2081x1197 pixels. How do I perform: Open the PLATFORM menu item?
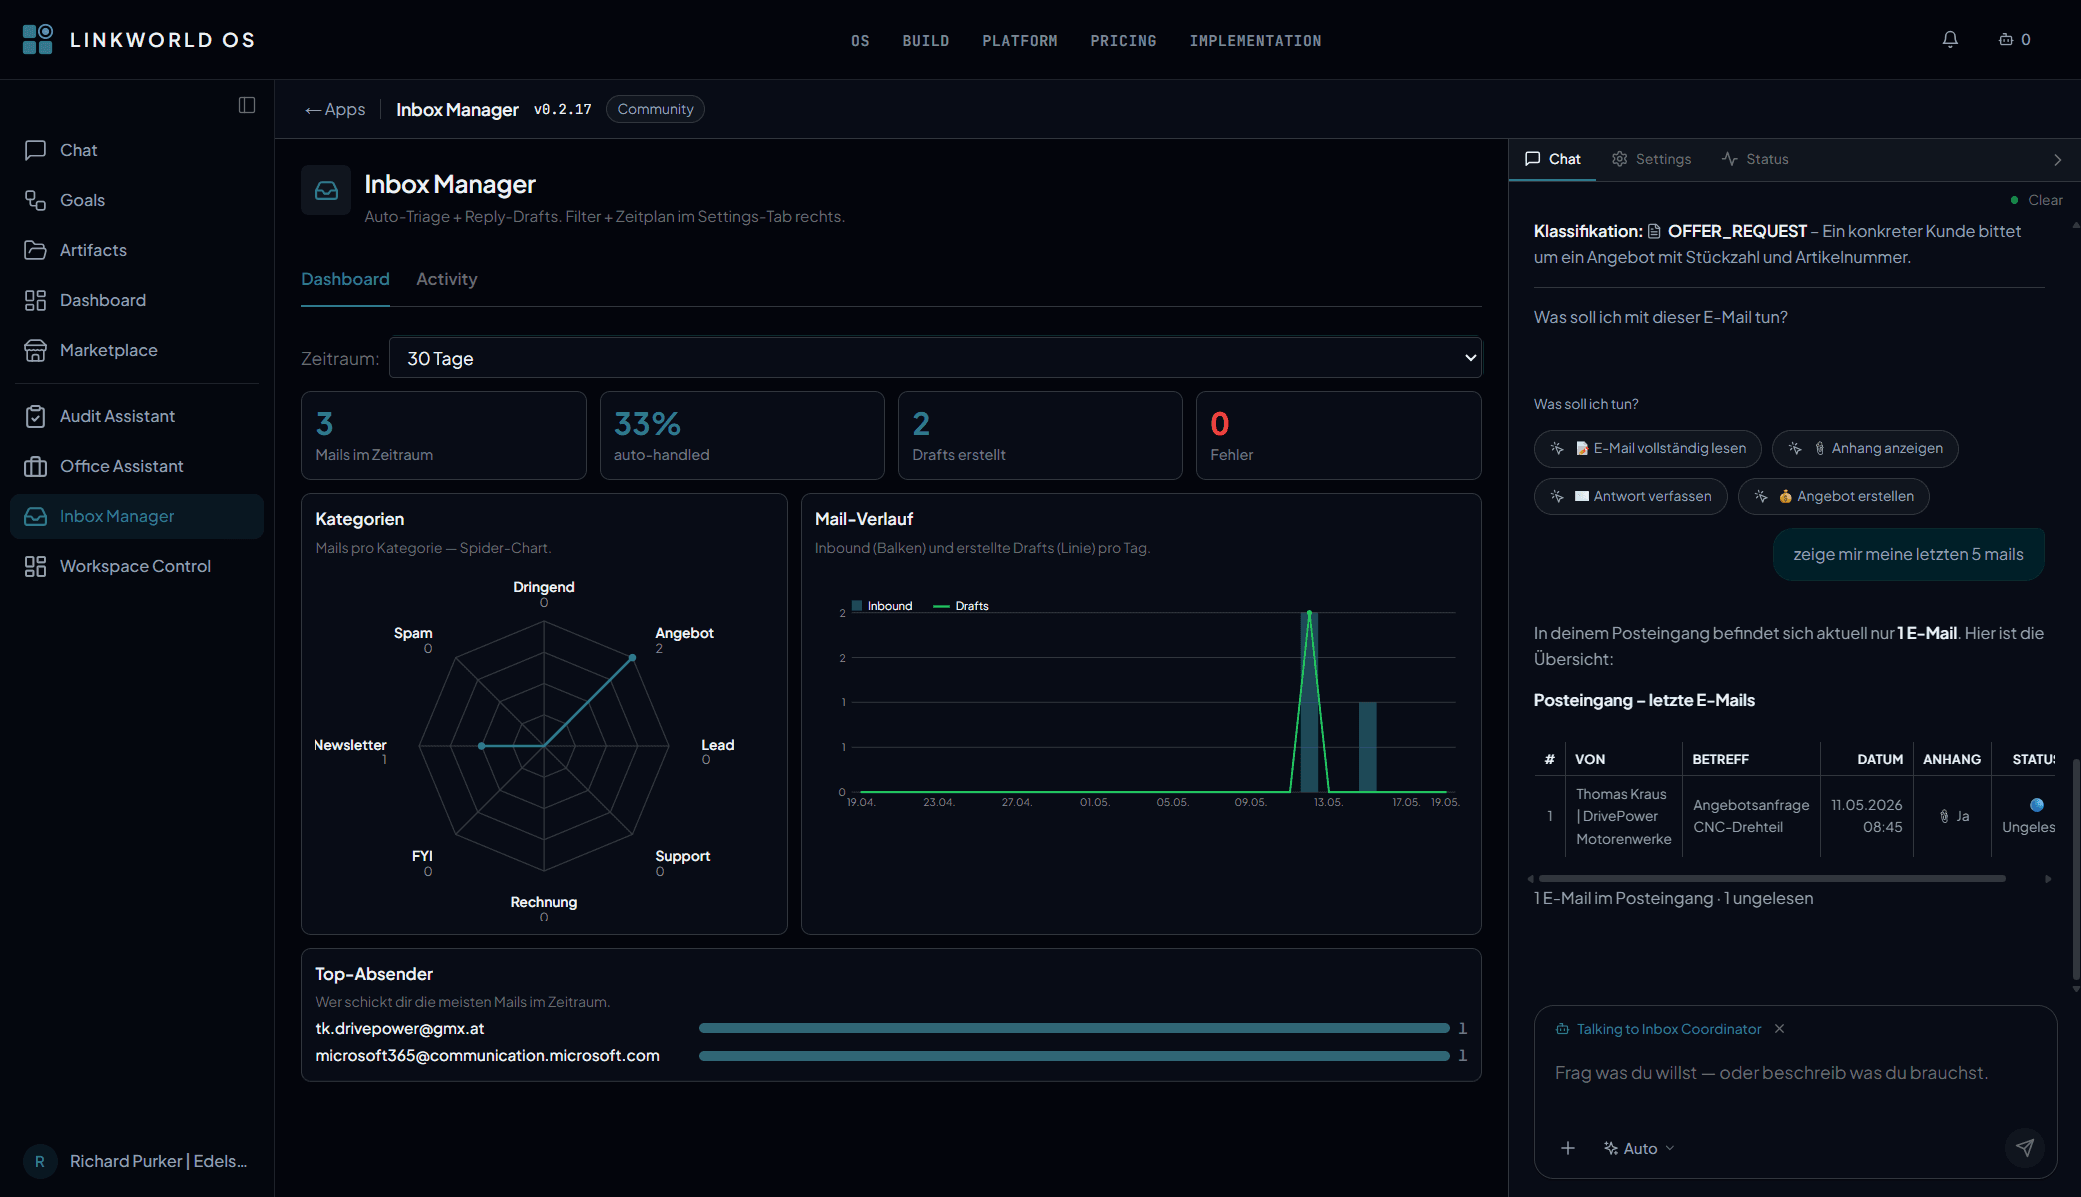pyautogui.click(x=1020, y=41)
